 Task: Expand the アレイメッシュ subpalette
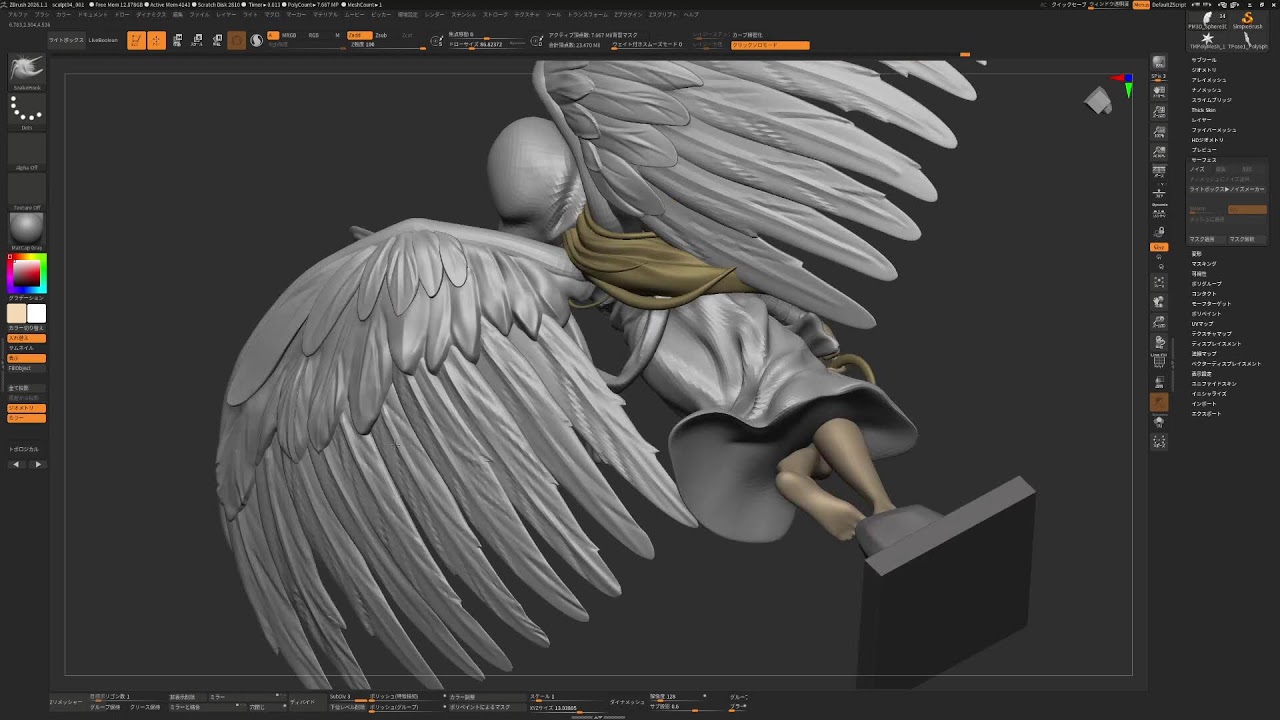point(1209,80)
